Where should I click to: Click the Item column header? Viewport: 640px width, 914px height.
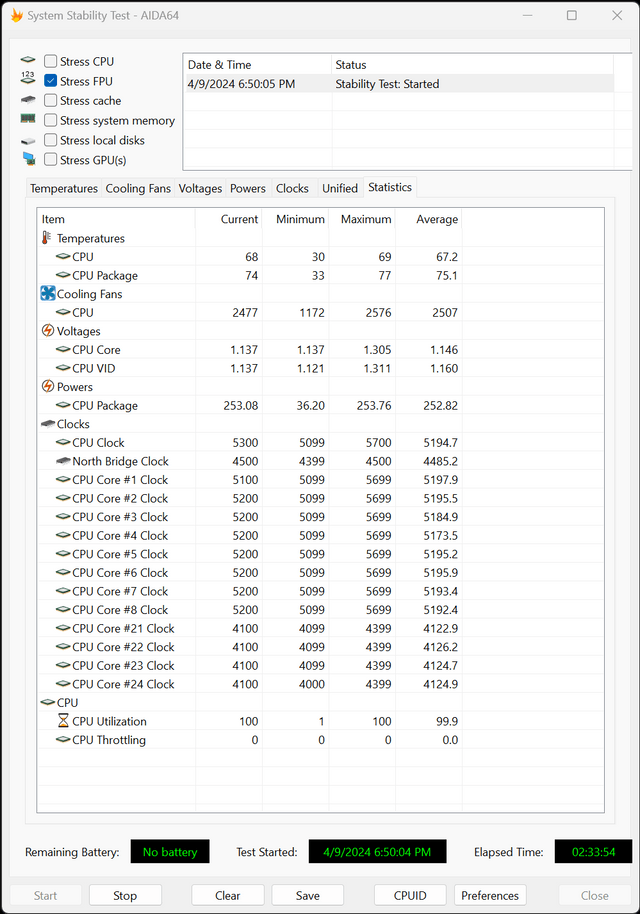116,219
